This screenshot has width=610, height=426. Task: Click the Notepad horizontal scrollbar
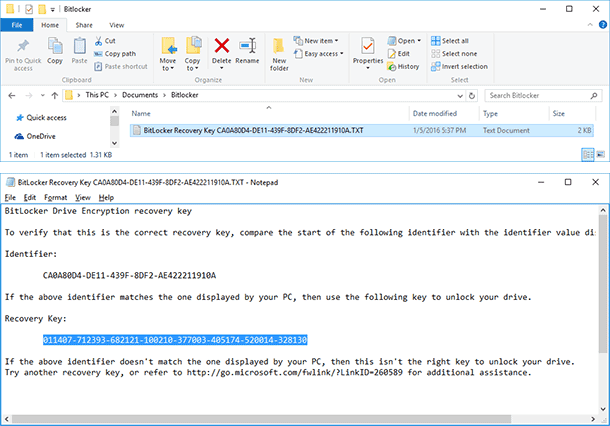pos(261,419)
